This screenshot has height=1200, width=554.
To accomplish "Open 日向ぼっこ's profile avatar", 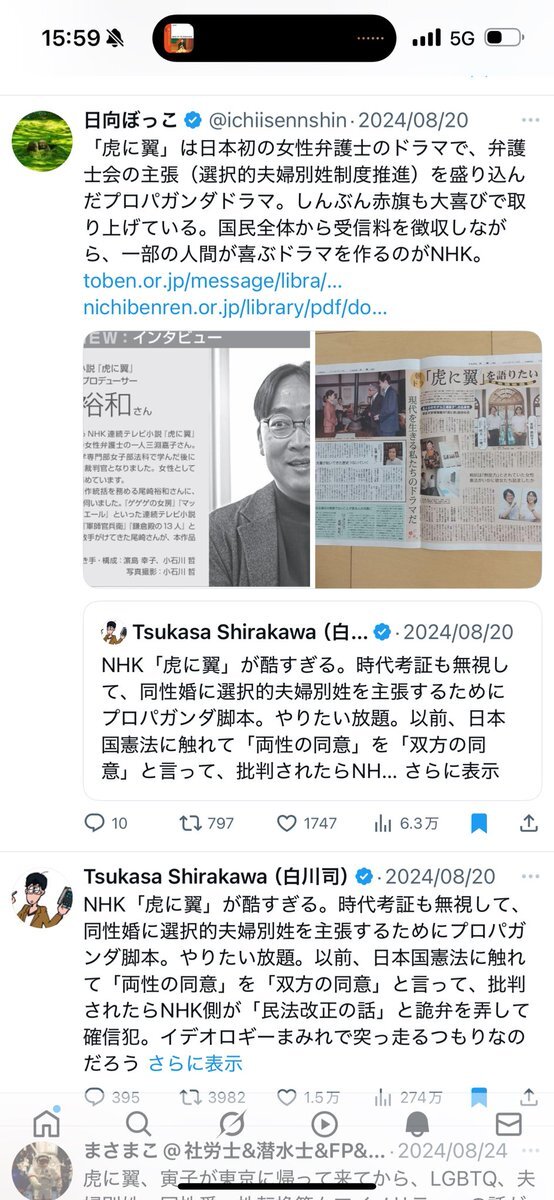I will click(42, 141).
